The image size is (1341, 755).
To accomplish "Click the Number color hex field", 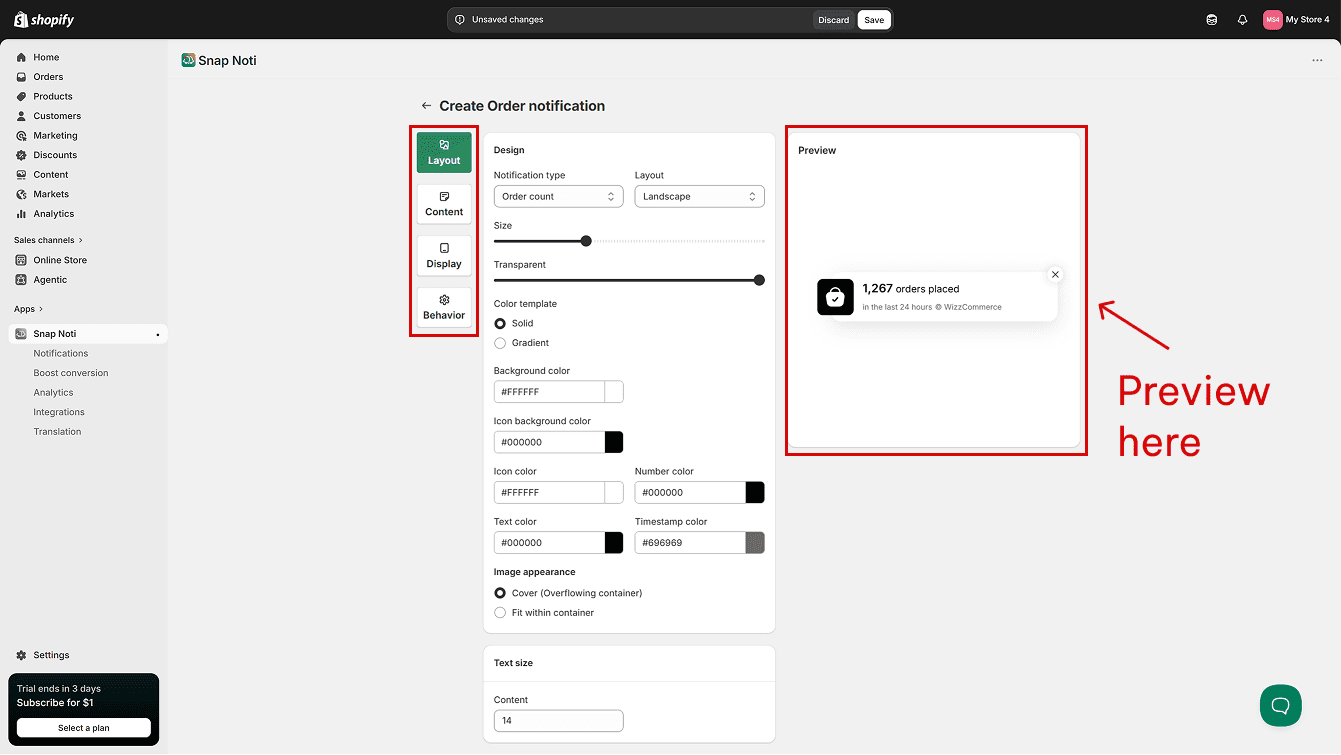I will [x=690, y=492].
